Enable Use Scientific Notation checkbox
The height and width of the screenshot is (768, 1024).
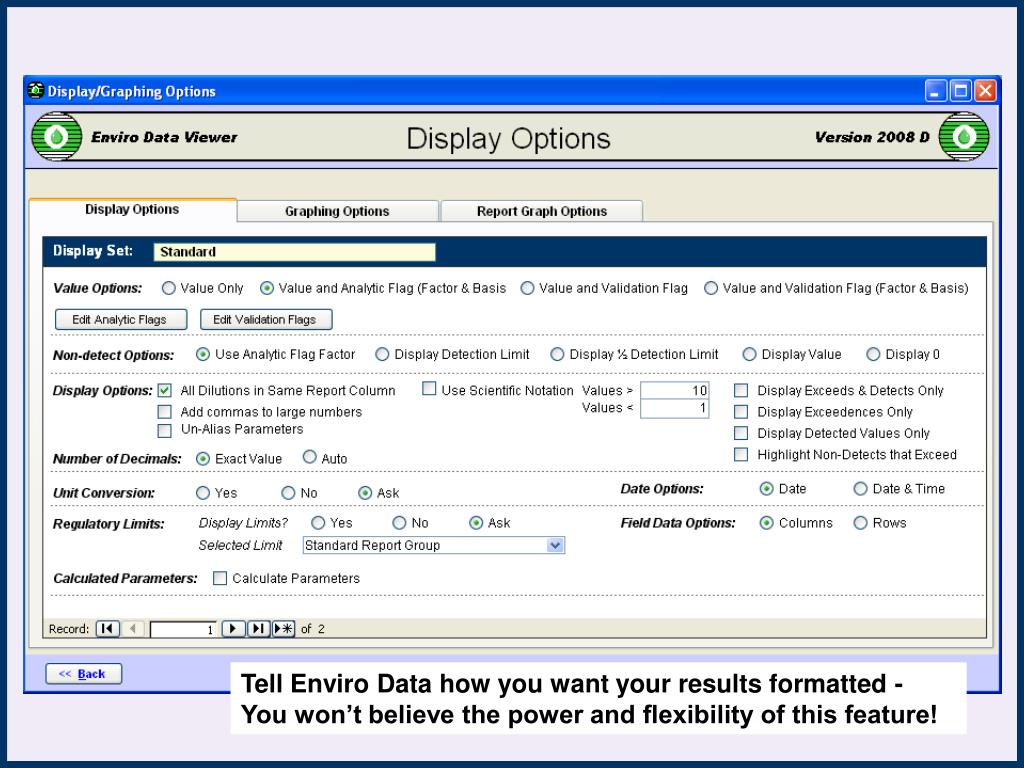tap(429, 389)
